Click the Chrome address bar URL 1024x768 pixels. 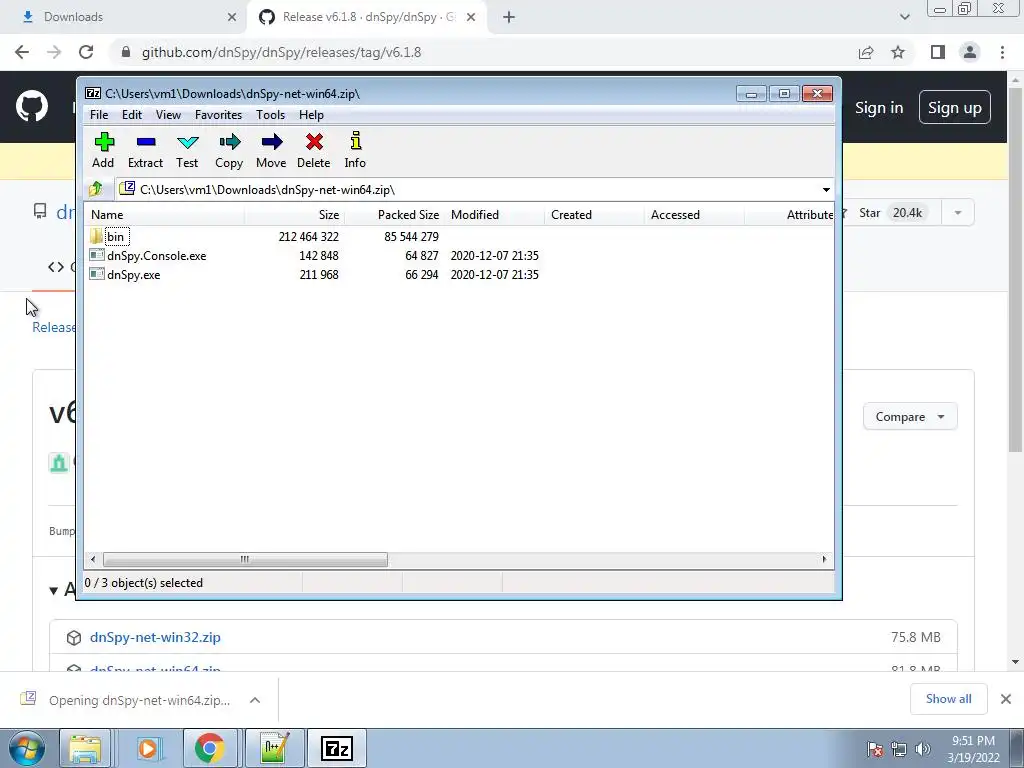click(x=281, y=52)
